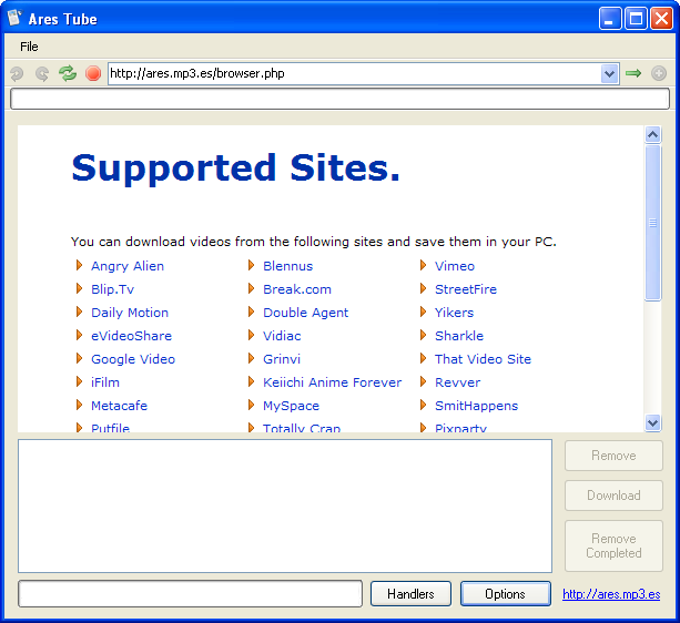This screenshot has height=623, width=680.
Task: Open the Metacafe link
Action: [x=119, y=406]
